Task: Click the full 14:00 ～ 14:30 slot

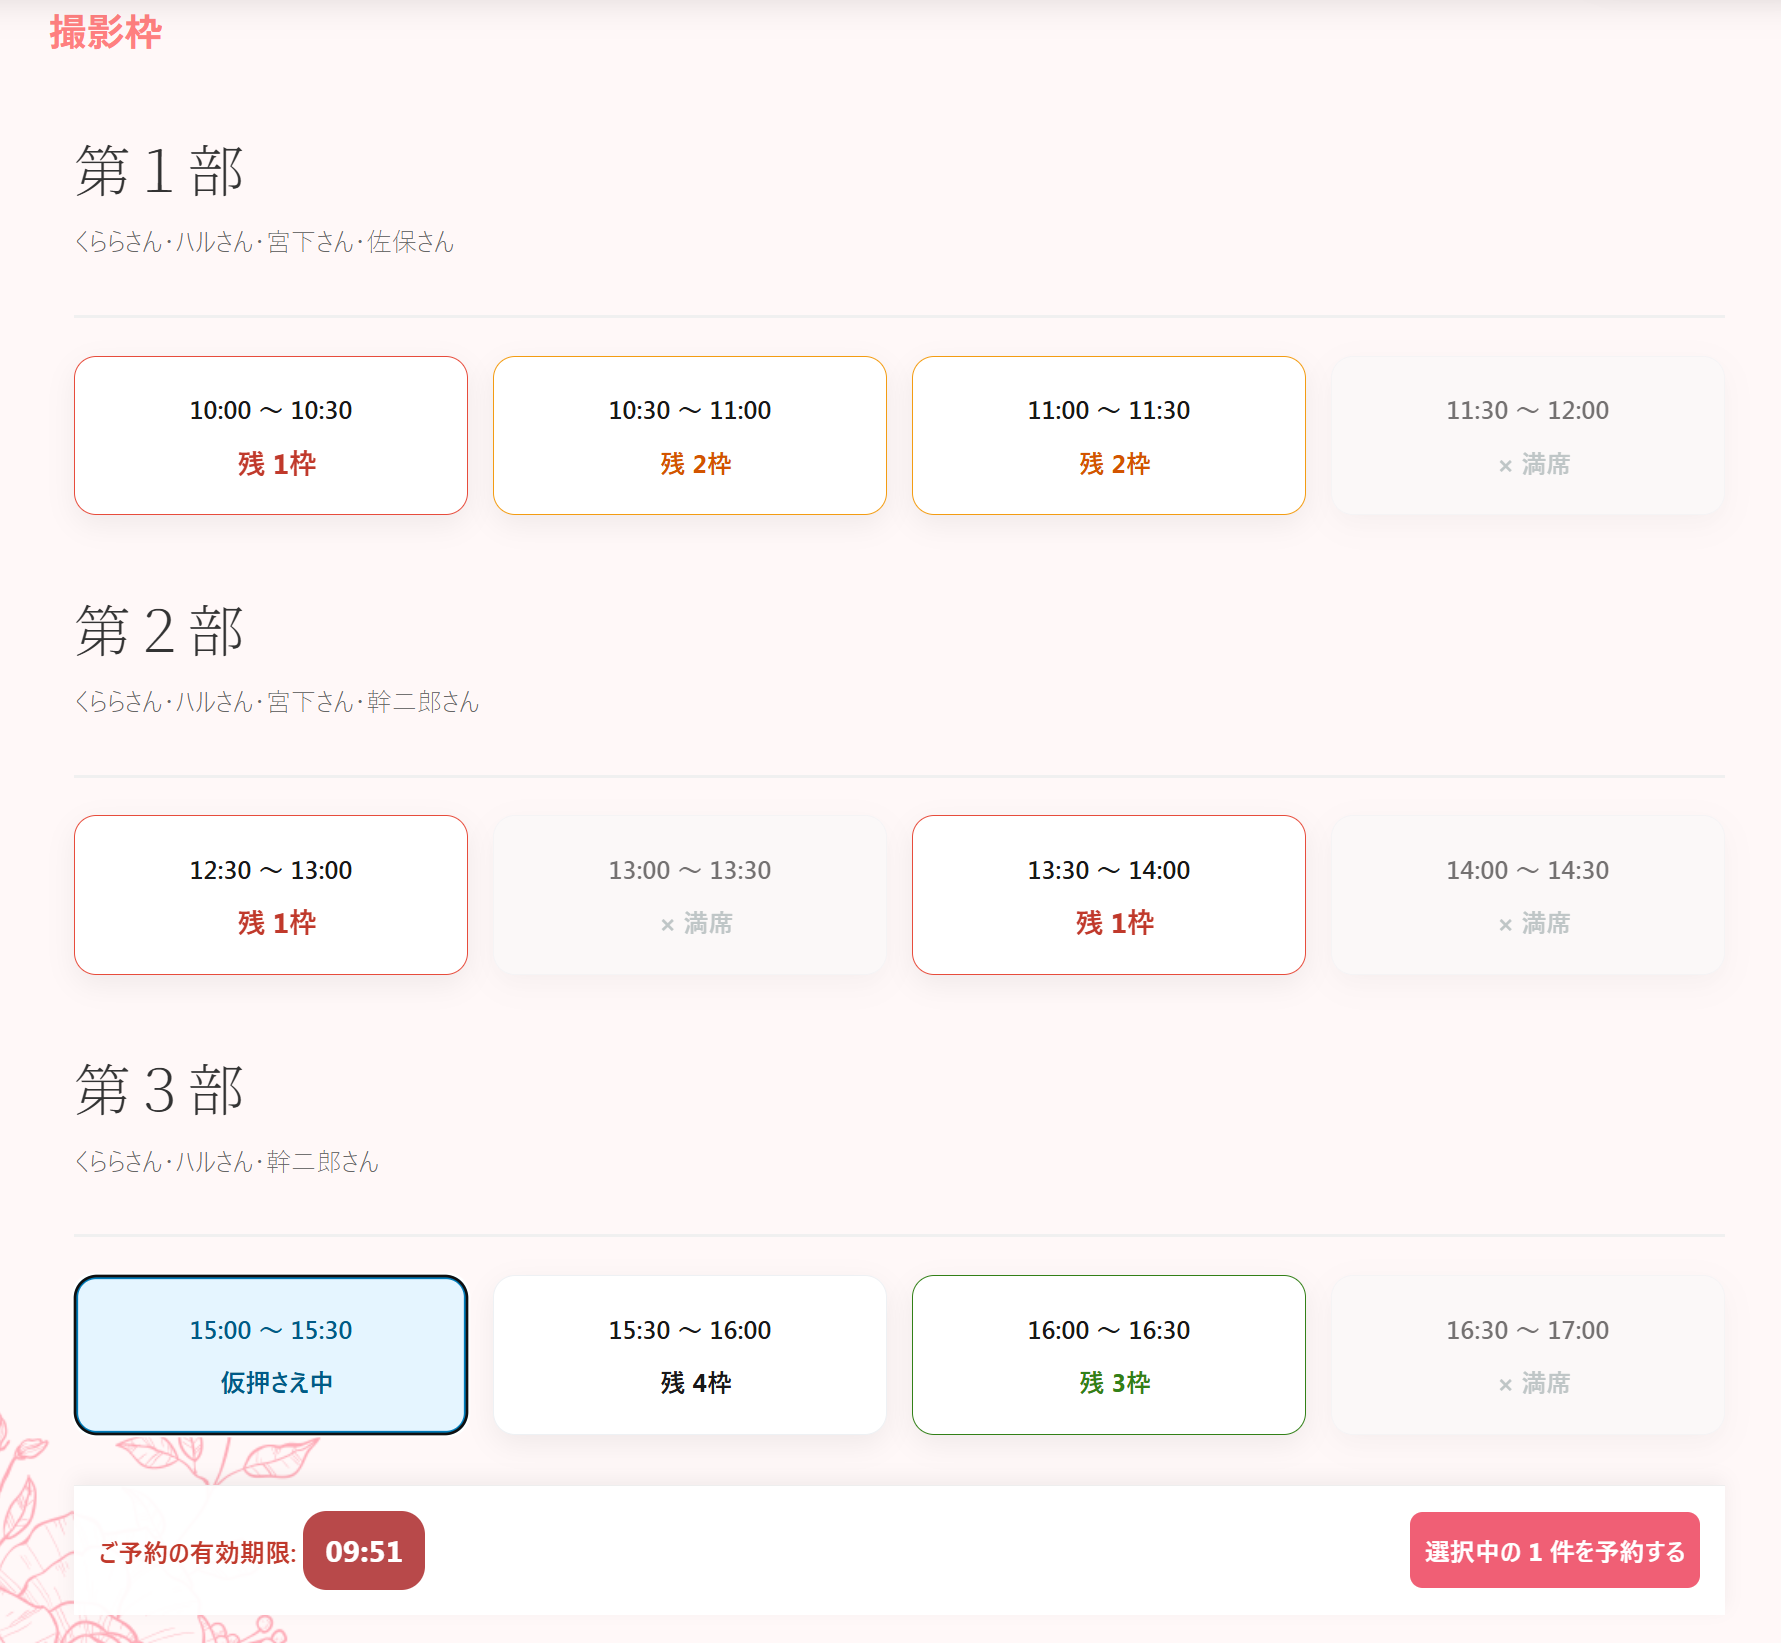Action: tap(1527, 895)
